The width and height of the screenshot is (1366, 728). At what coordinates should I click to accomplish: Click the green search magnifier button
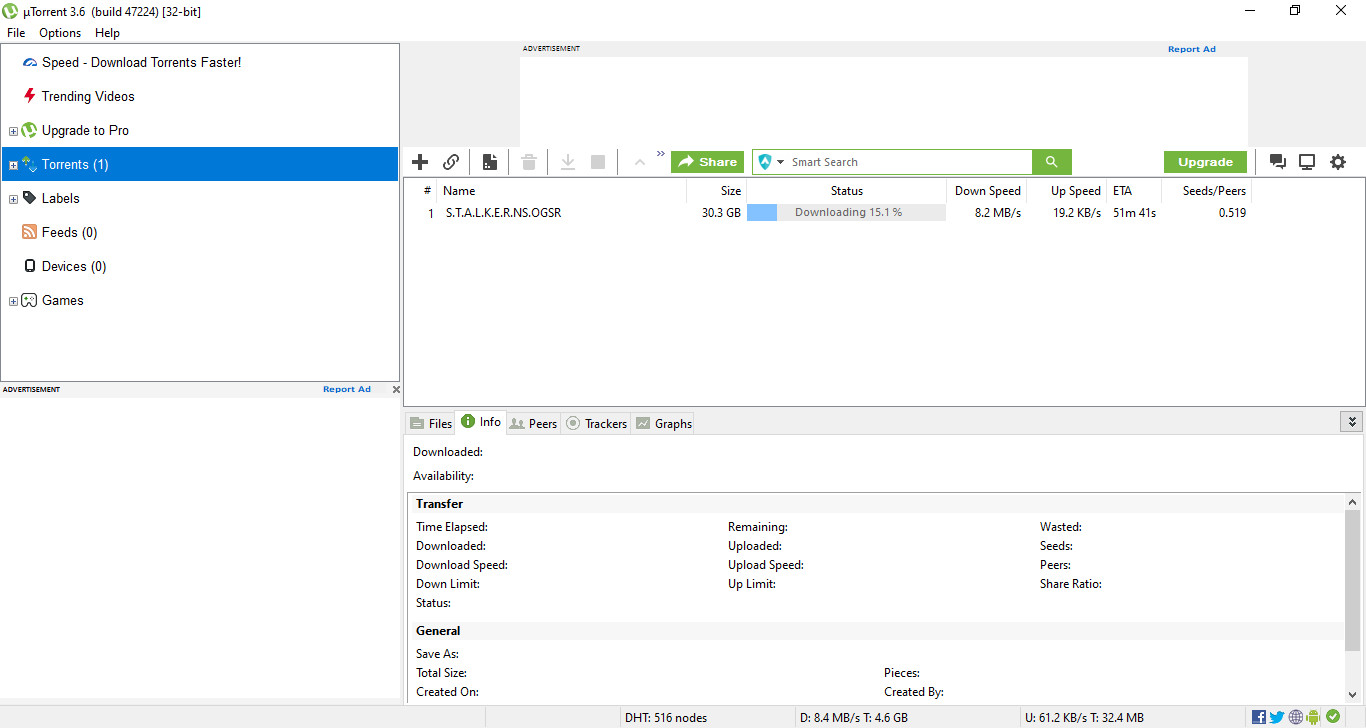(x=1051, y=162)
